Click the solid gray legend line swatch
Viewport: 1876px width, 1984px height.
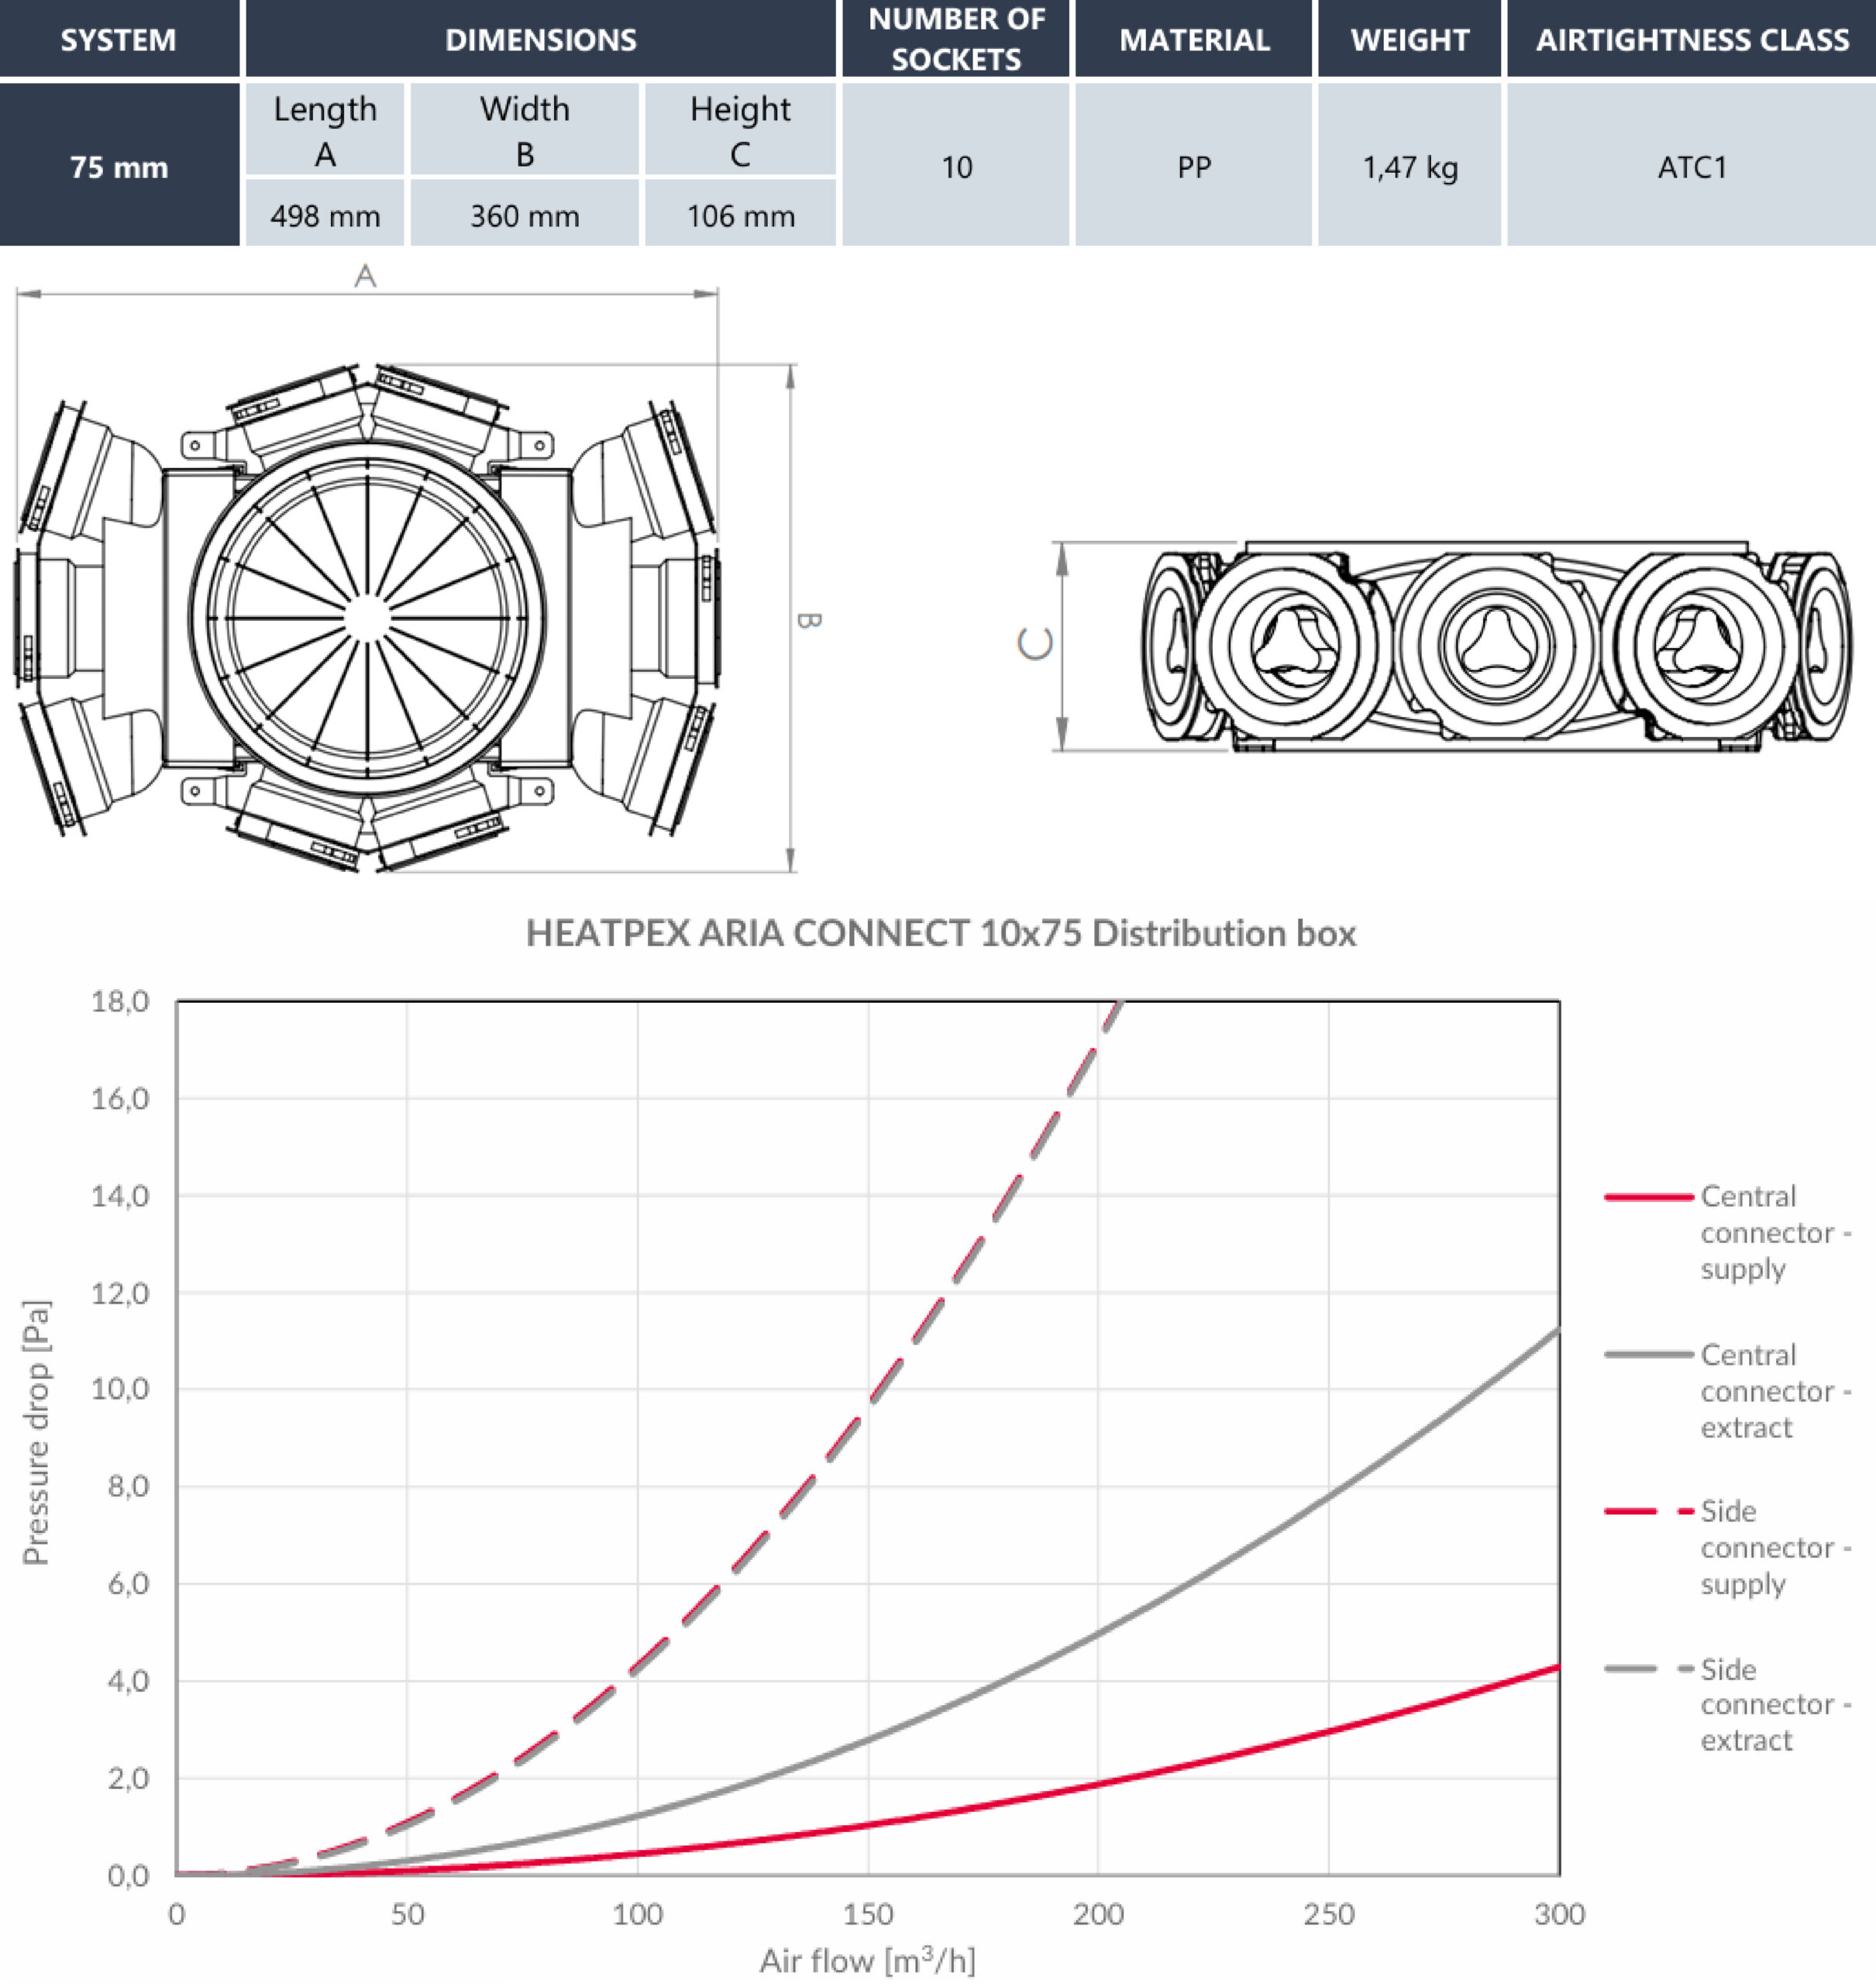pos(1648,1354)
